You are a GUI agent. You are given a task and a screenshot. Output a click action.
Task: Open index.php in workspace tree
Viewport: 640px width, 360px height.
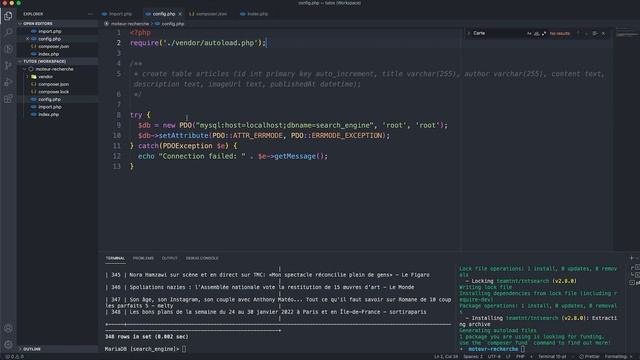coord(49,115)
